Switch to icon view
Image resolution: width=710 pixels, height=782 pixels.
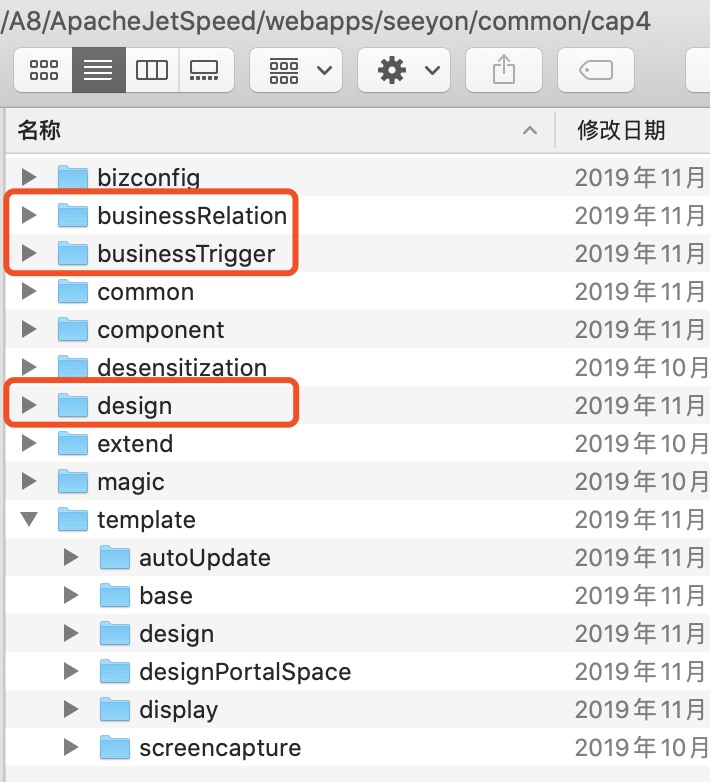click(x=44, y=70)
